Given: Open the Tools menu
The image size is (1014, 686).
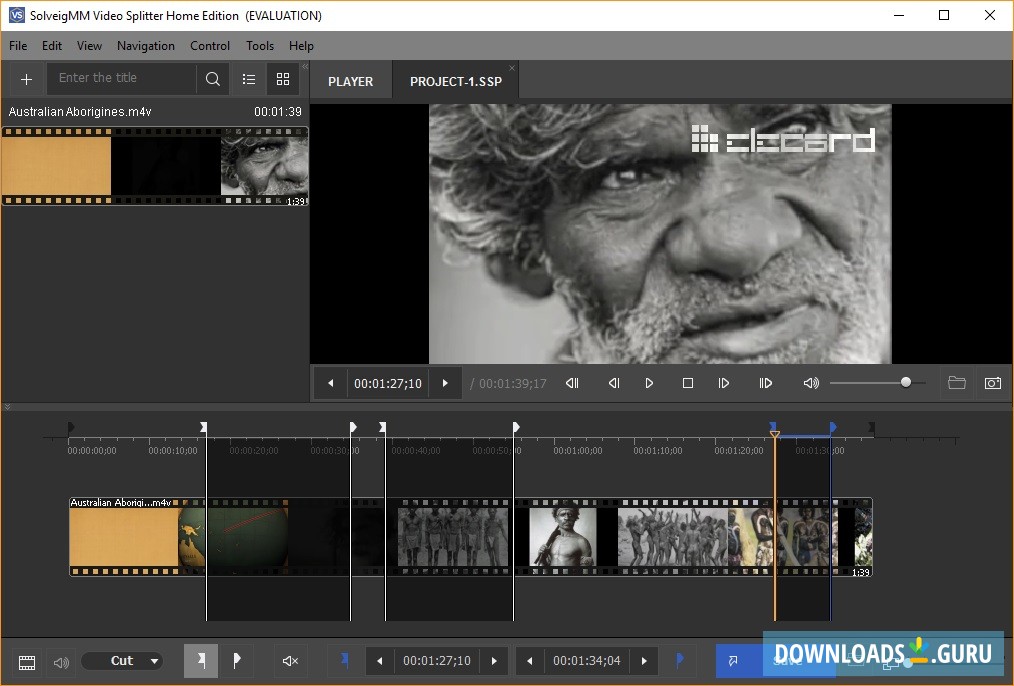Looking at the screenshot, I should coord(260,46).
